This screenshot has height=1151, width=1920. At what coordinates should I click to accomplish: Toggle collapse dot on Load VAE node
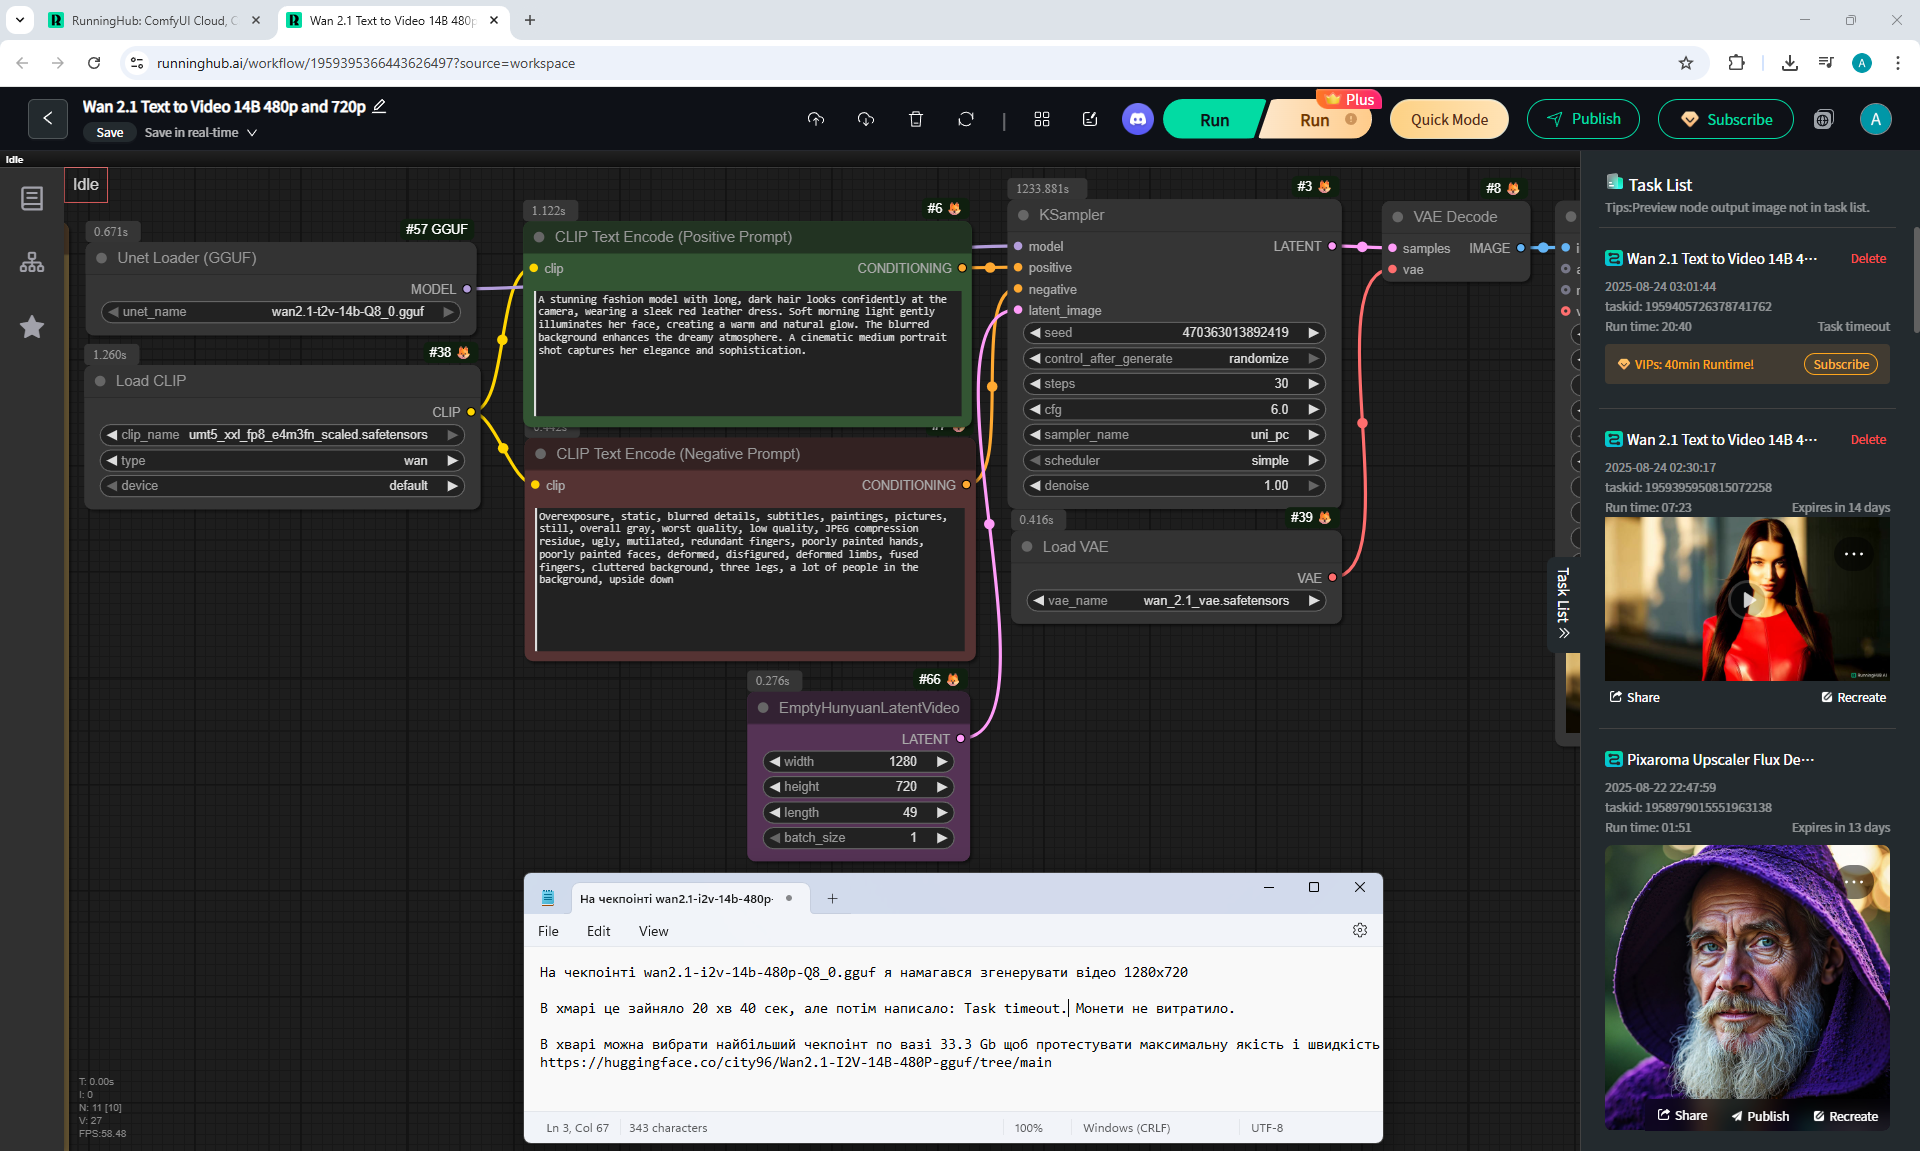1027,547
